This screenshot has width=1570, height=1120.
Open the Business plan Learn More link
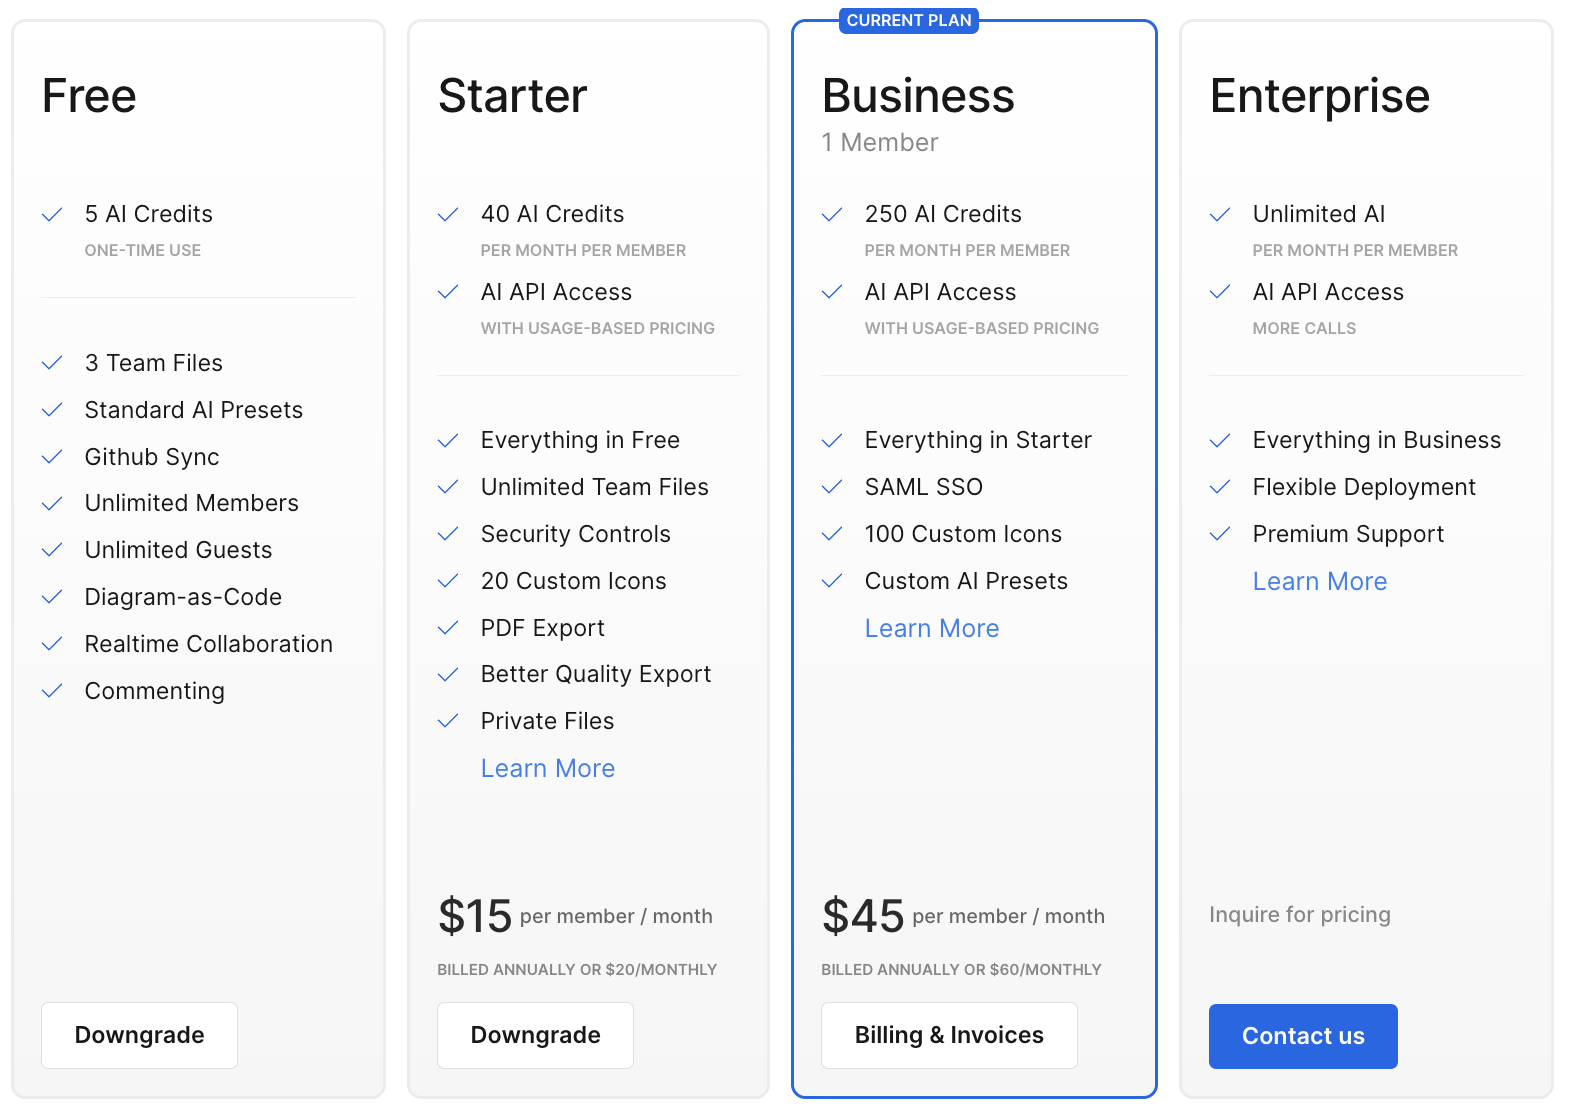coord(932,628)
